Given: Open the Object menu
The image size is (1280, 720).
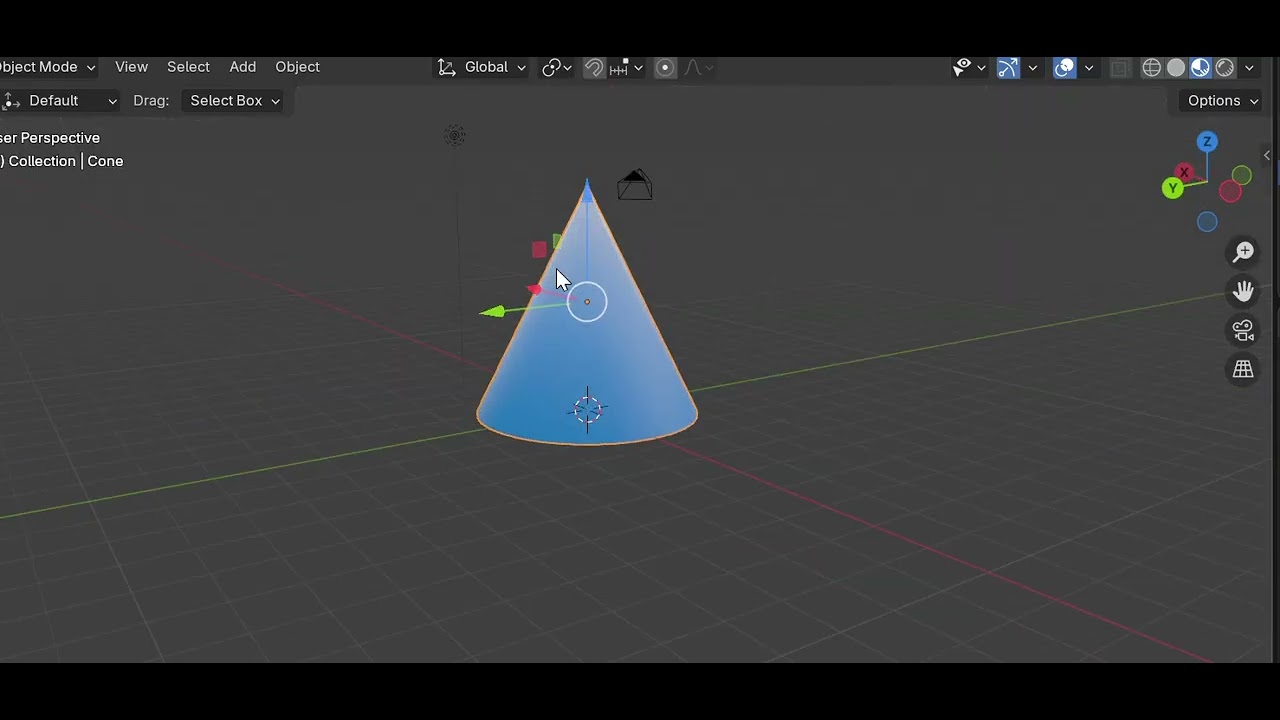Looking at the screenshot, I should click(x=297, y=67).
